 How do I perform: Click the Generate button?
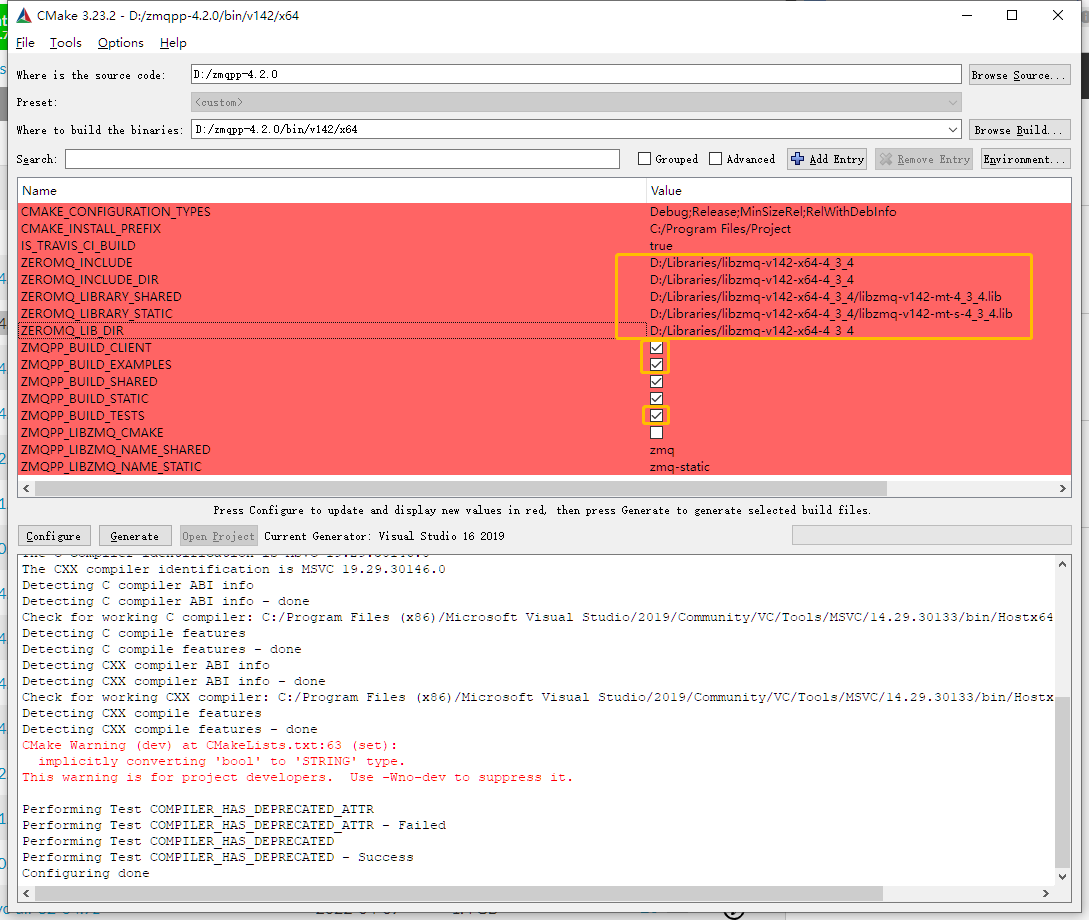pos(135,536)
